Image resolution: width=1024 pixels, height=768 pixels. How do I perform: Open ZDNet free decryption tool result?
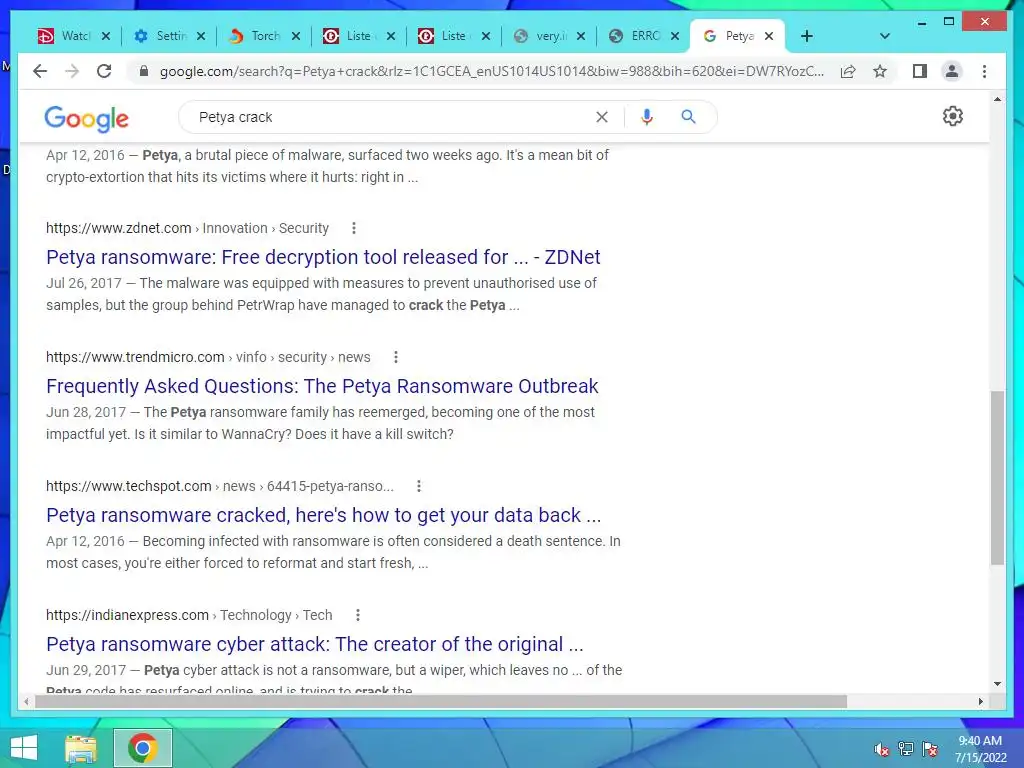click(323, 257)
